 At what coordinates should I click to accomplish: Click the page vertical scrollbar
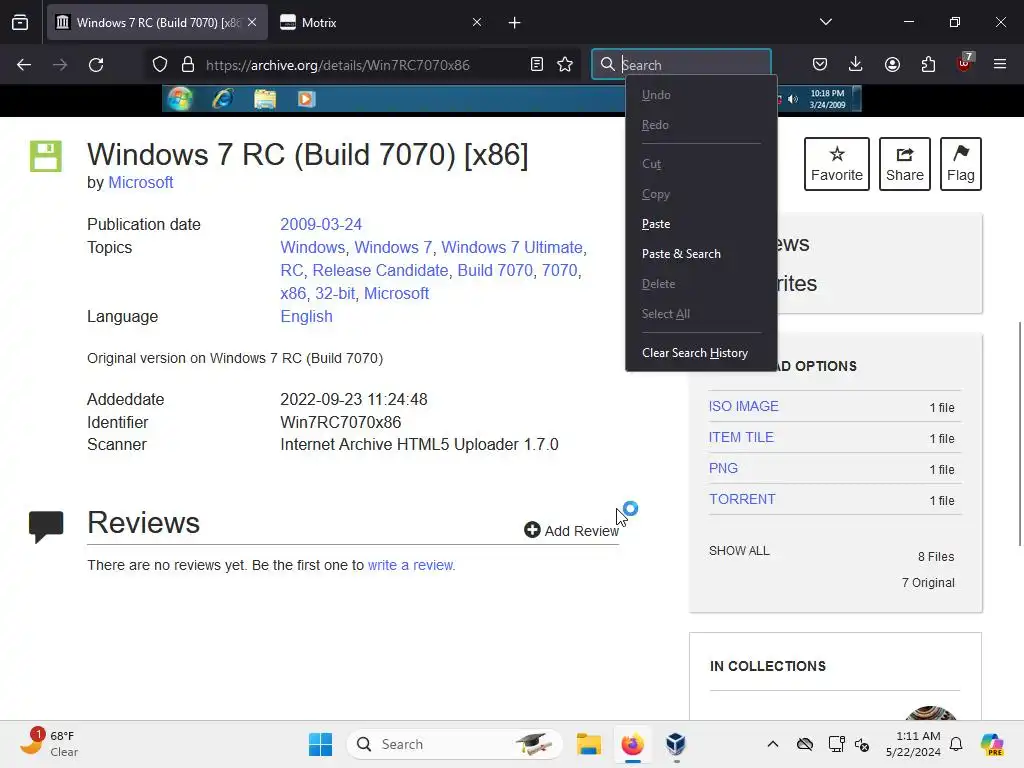click(1020, 434)
